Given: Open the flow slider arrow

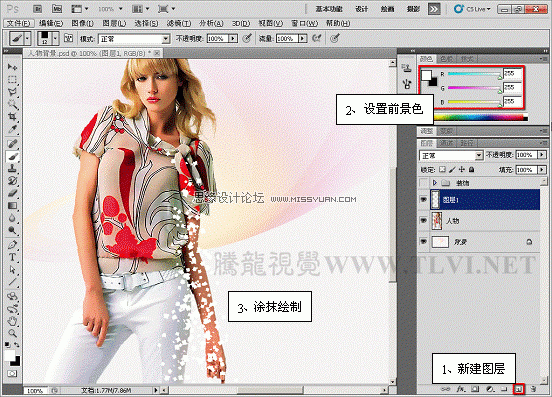Looking at the screenshot, I should 303,38.
